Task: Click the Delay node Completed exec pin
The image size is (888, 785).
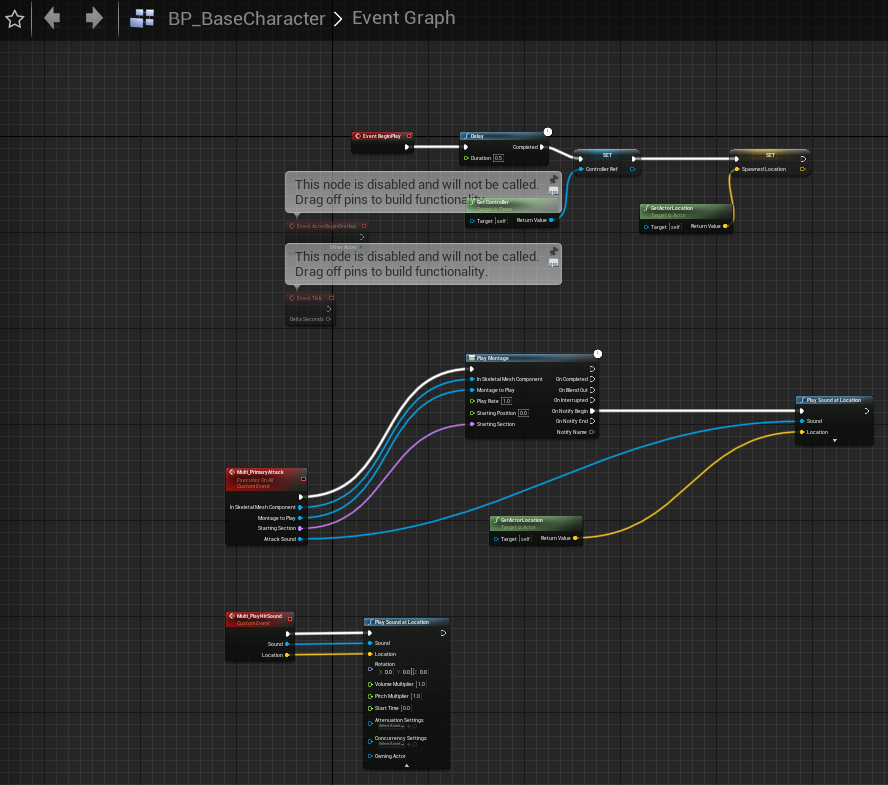Action: [x=542, y=147]
